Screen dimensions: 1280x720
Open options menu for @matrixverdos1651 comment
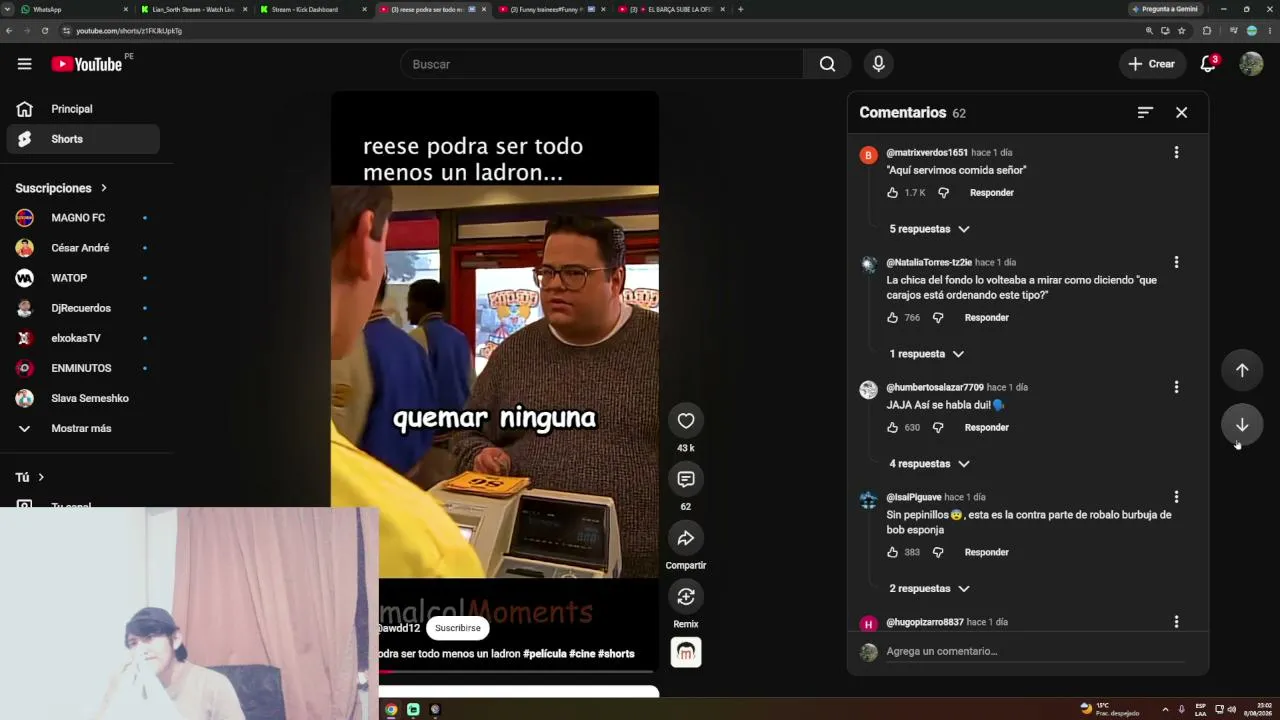[x=1176, y=153]
